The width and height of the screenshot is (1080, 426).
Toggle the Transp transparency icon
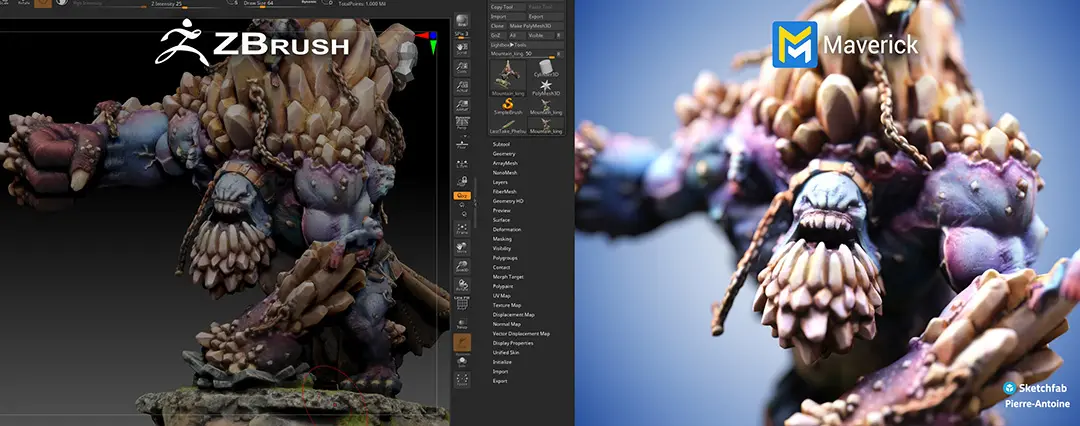462,323
